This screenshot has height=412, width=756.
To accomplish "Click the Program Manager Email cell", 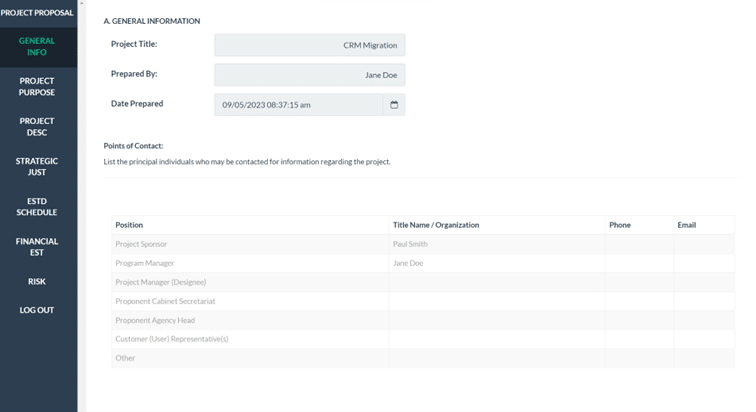I will tap(703, 263).
